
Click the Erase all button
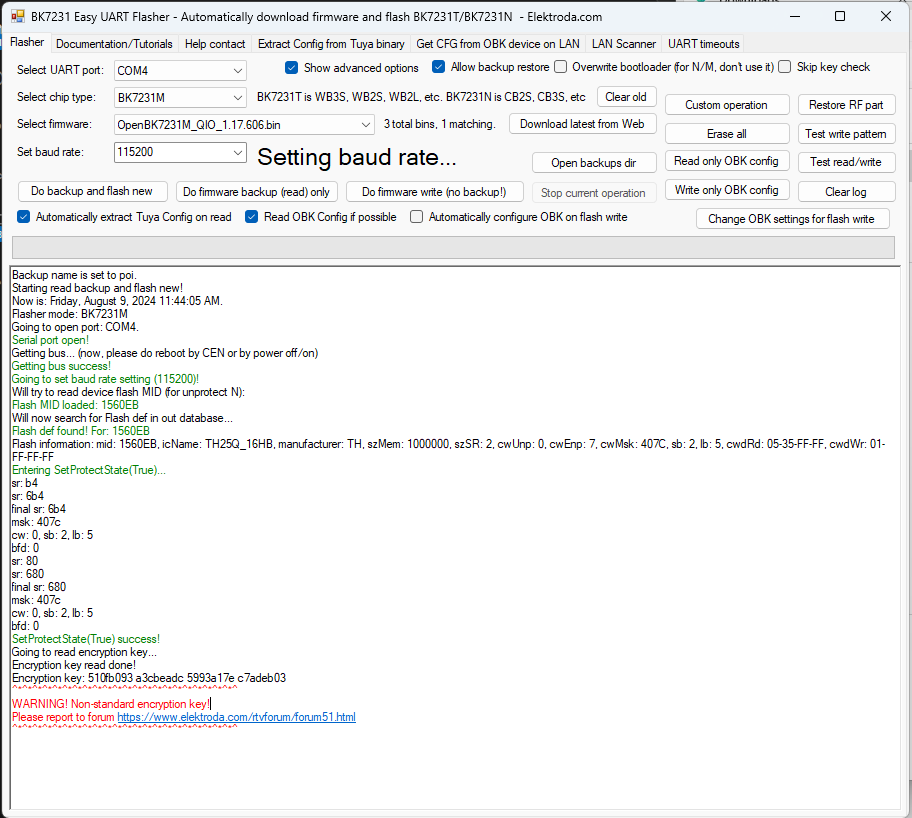click(726, 134)
